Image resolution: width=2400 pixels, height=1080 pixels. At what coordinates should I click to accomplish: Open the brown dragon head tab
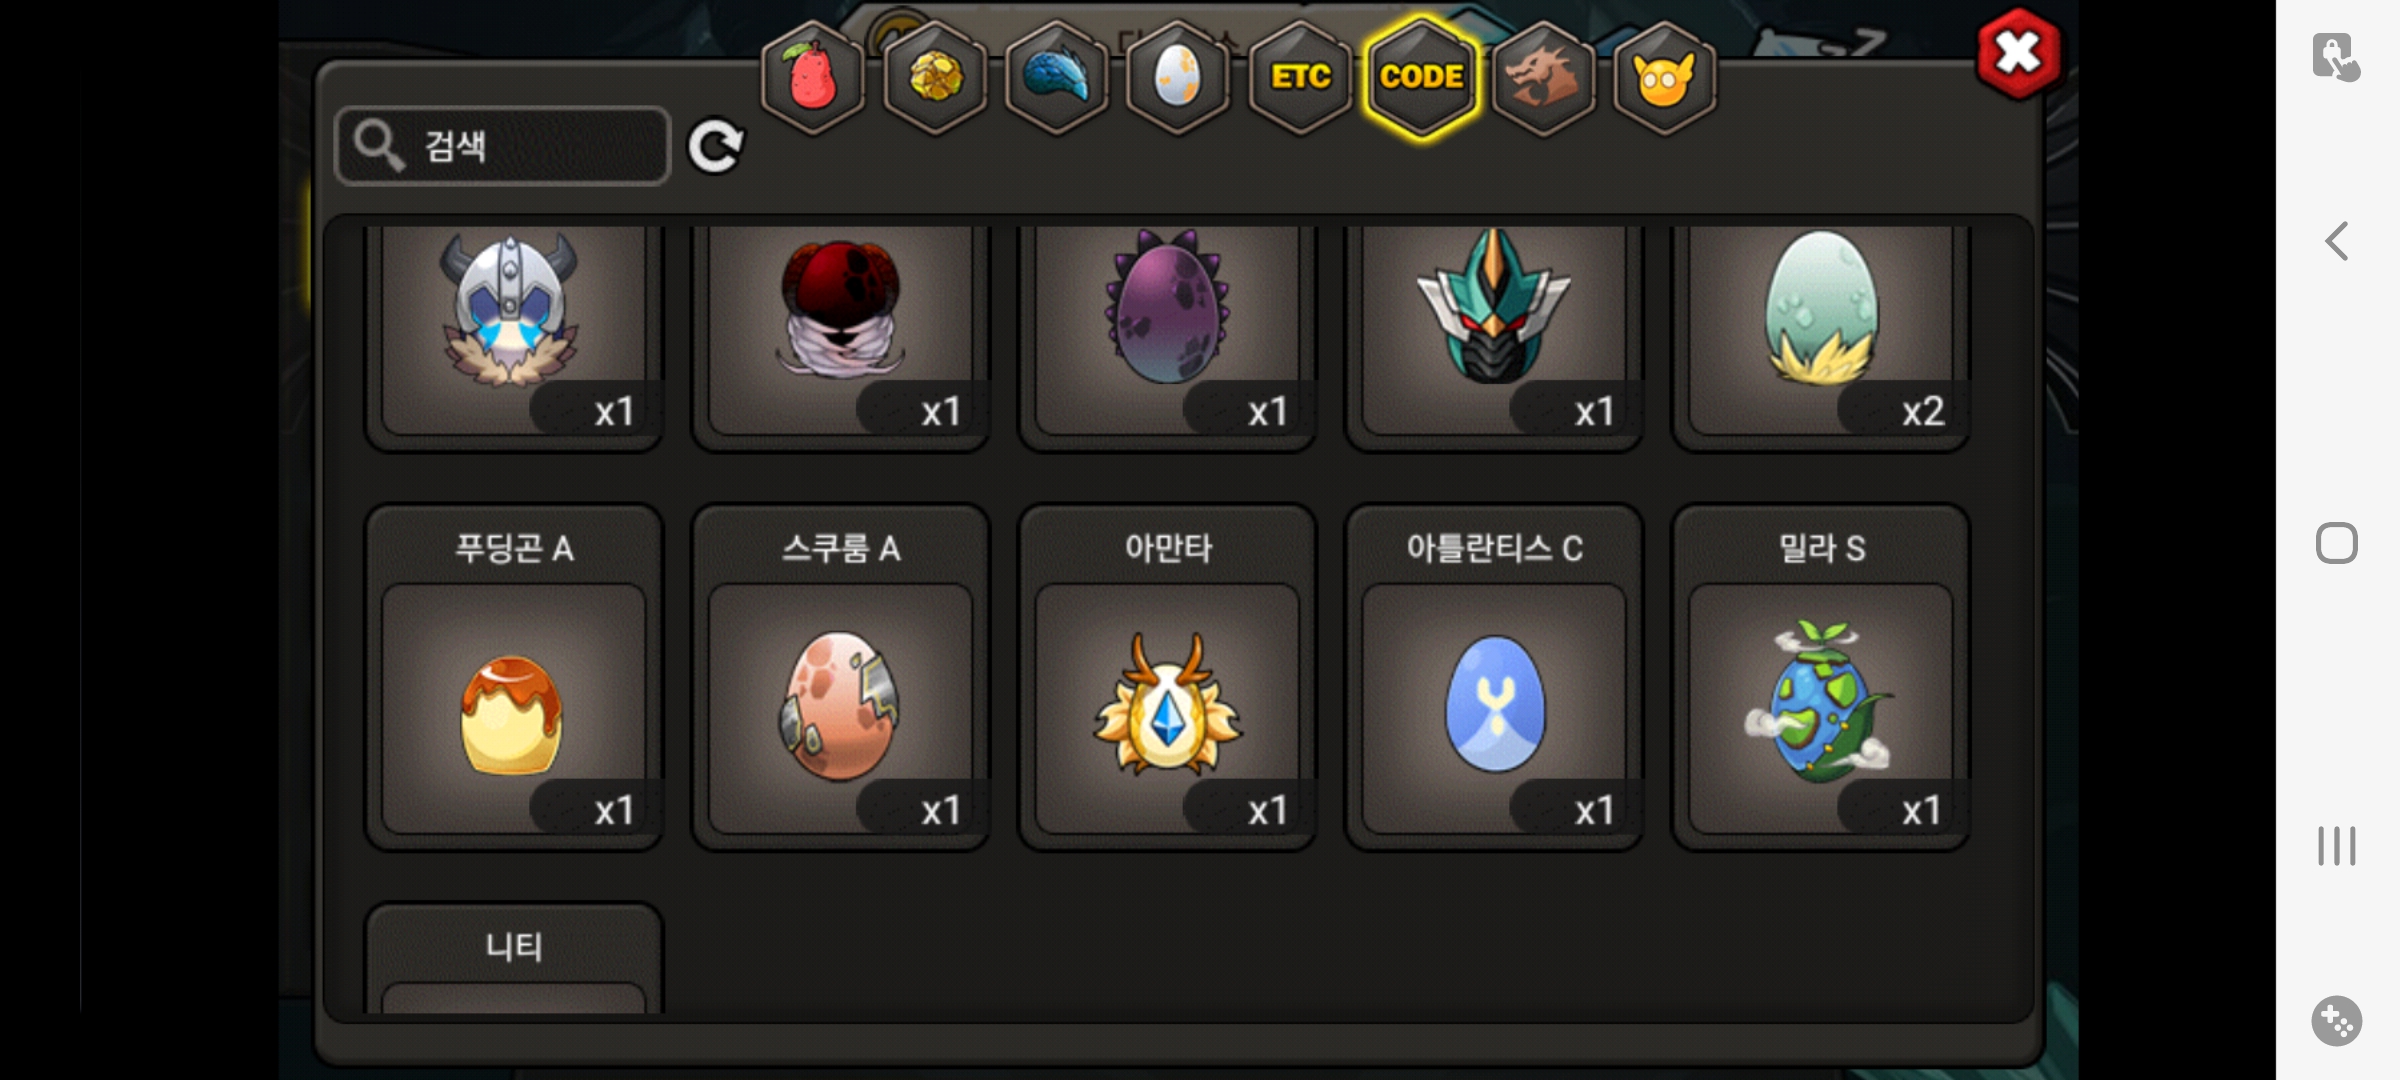1543,77
